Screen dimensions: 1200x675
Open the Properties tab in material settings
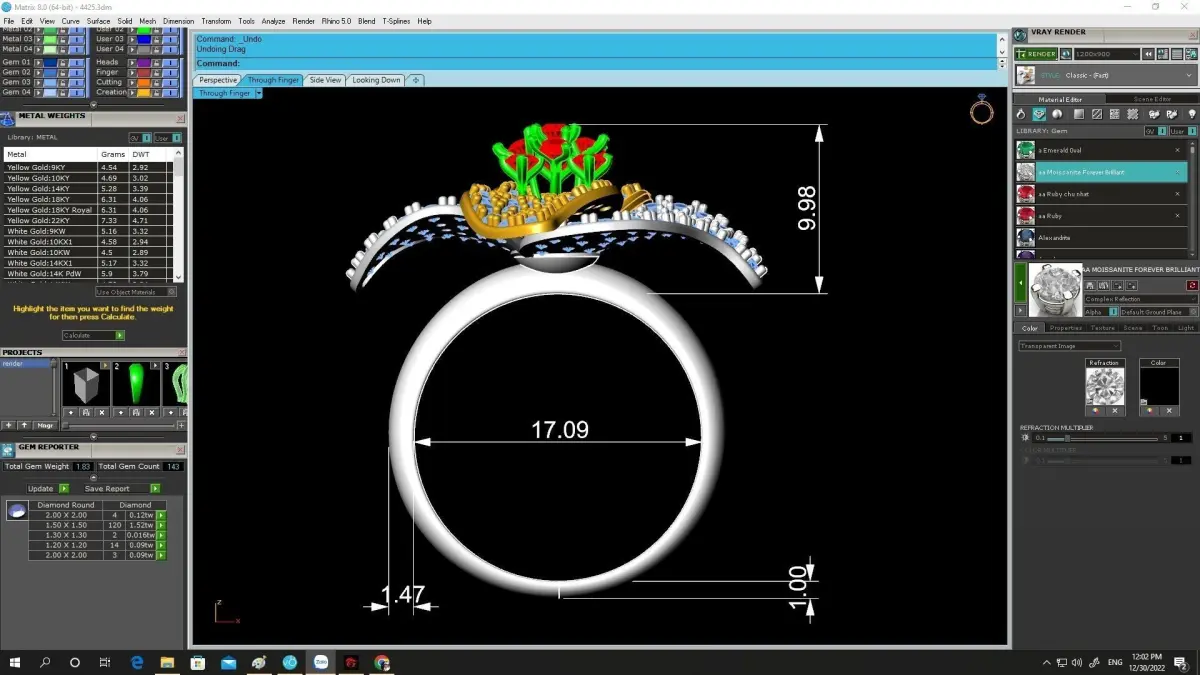tap(1066, 328)
